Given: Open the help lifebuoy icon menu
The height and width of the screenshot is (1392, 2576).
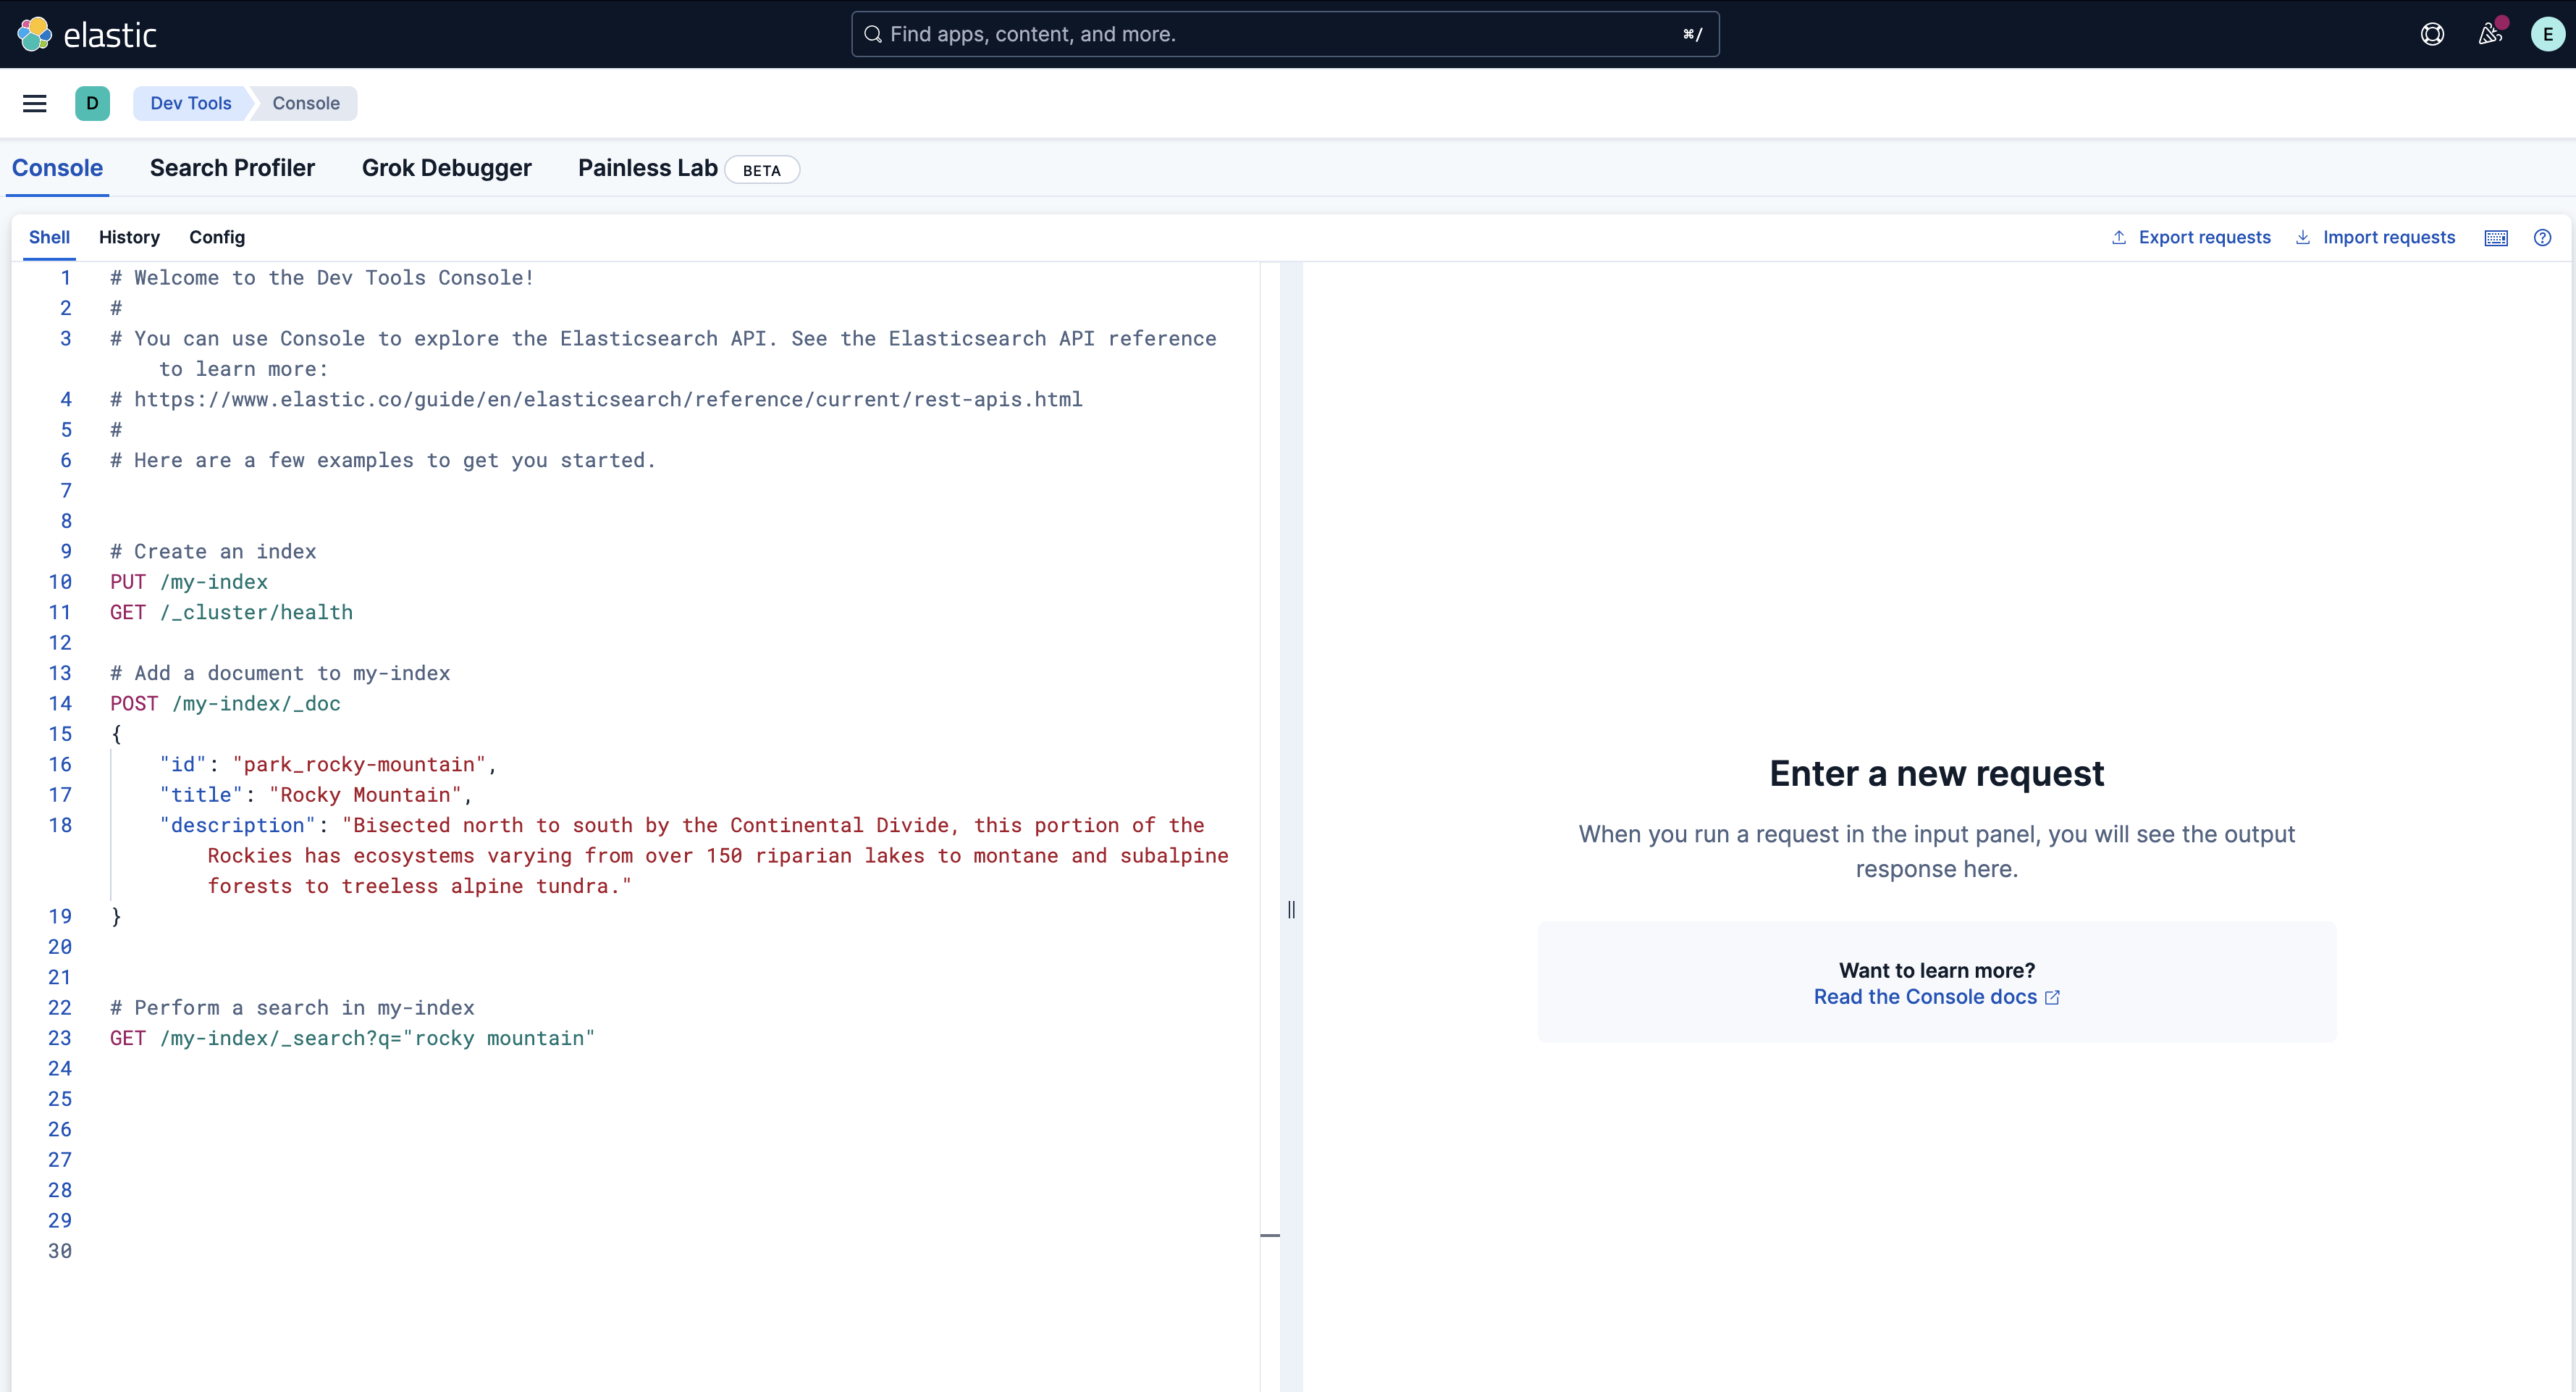Looking at the screenshot, I should [x=2432, y=34].
